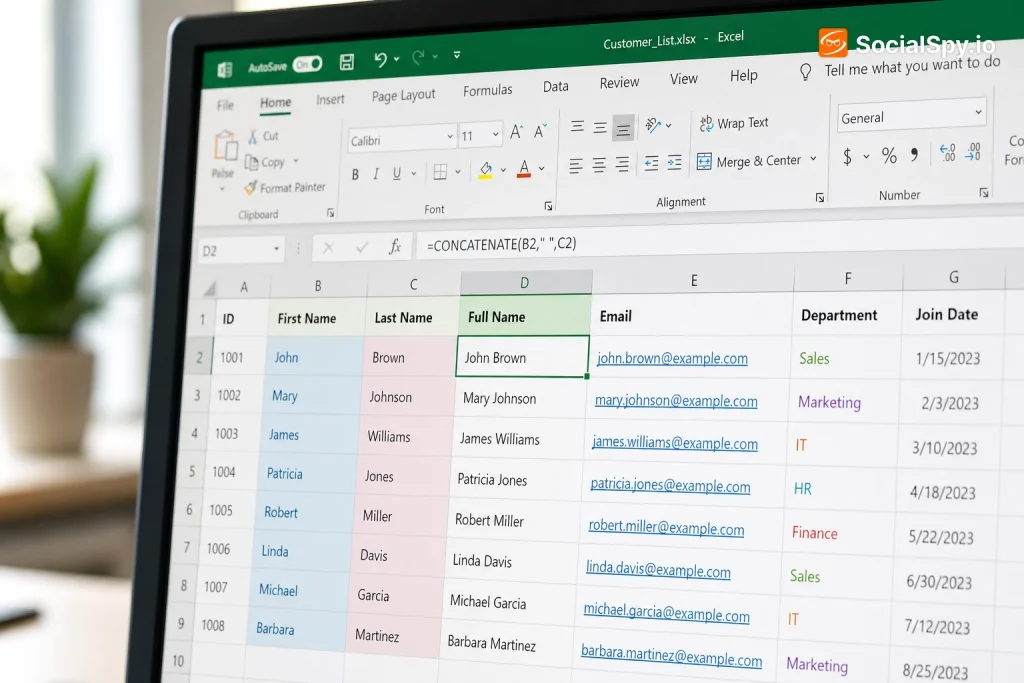1024x683 pixels.
Task: Open the Font dialog launcher
Action: pos(549,206)
